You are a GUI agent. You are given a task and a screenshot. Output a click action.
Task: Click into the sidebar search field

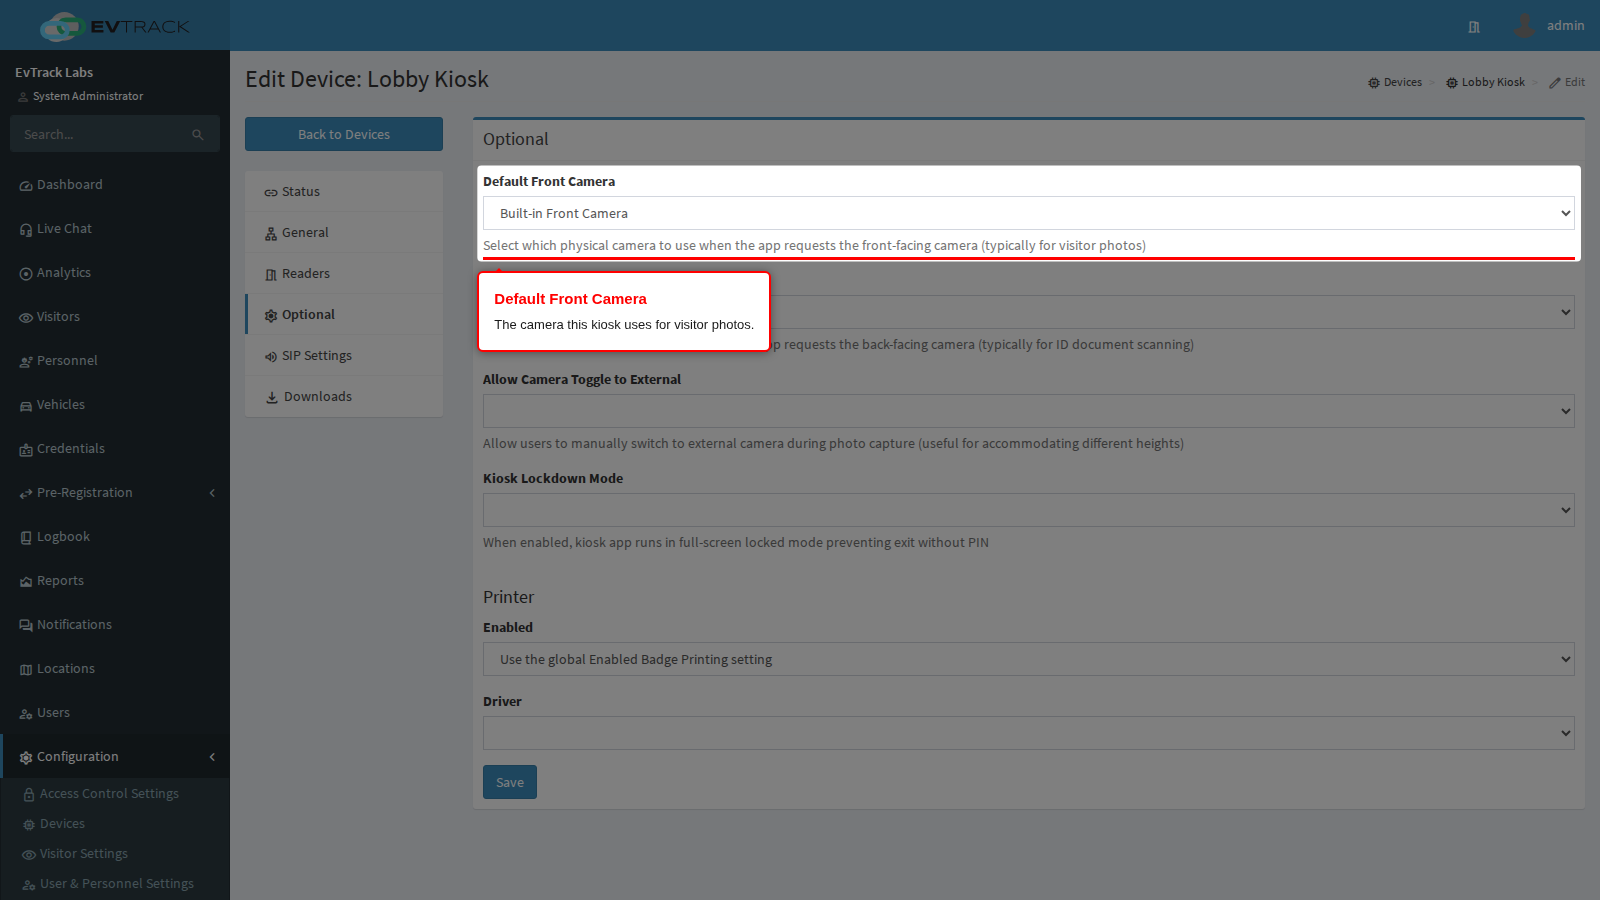[103, 134]
